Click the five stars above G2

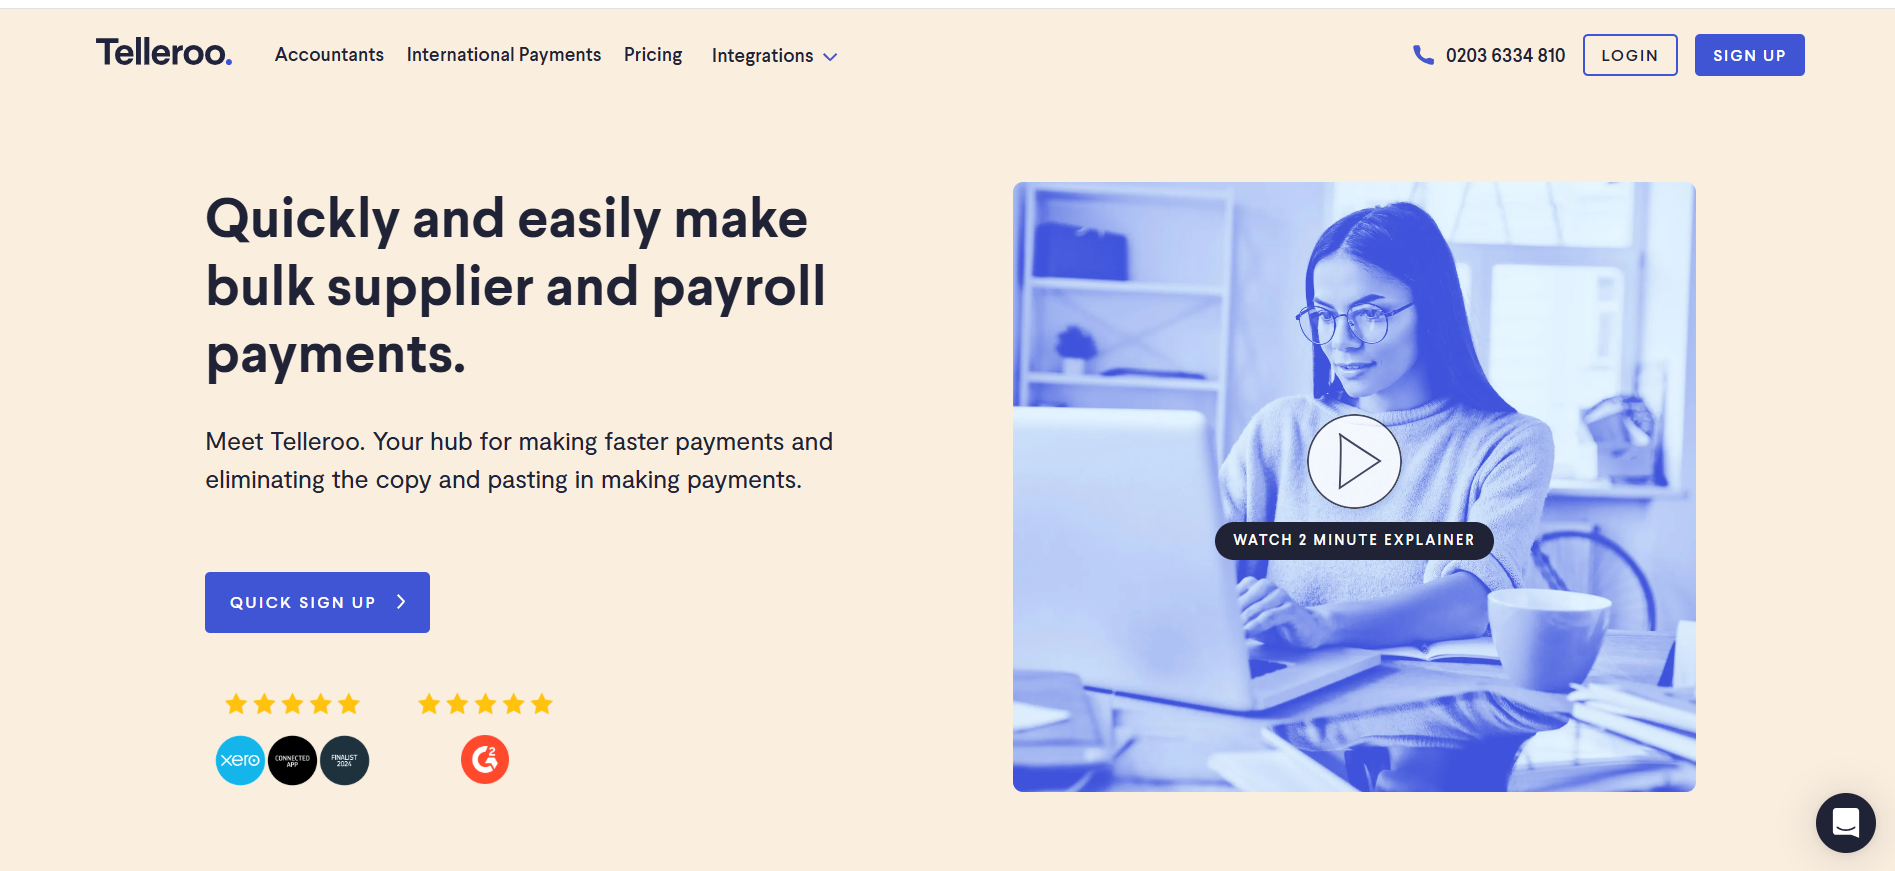[485, 704]
